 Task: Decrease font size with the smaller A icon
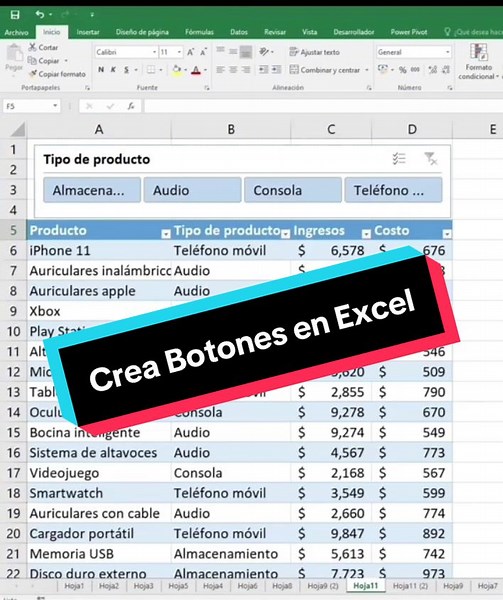coord(203,52)
